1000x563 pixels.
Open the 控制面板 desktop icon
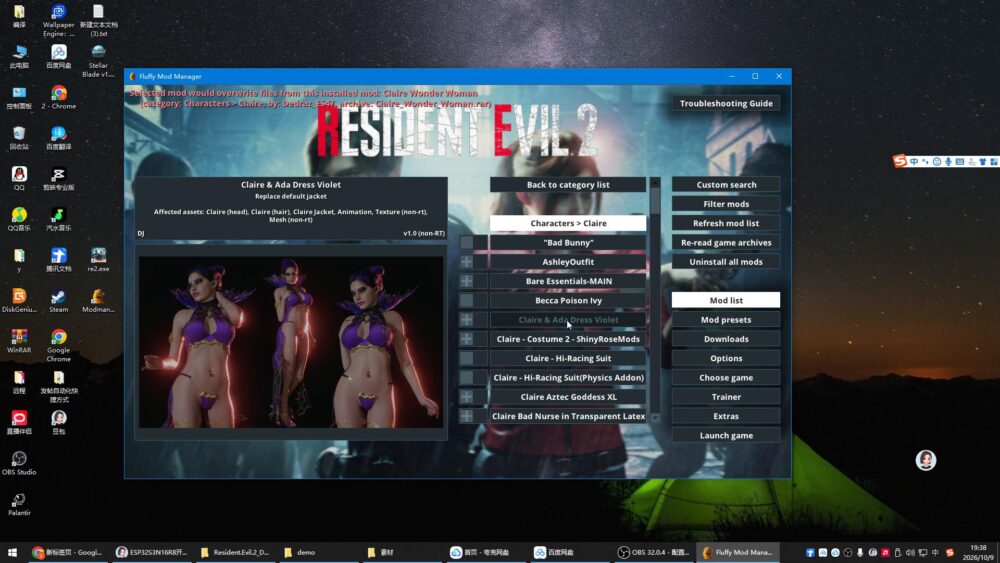(x=19, y=98)
